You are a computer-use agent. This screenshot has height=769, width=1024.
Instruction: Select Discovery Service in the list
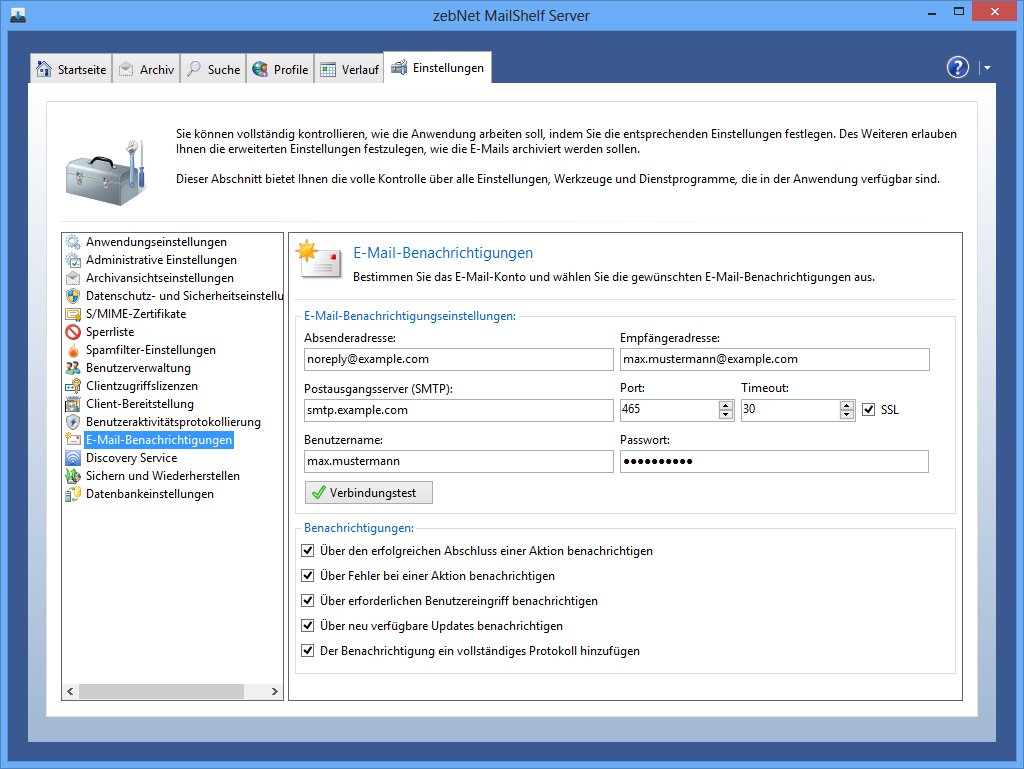(131, 458)
